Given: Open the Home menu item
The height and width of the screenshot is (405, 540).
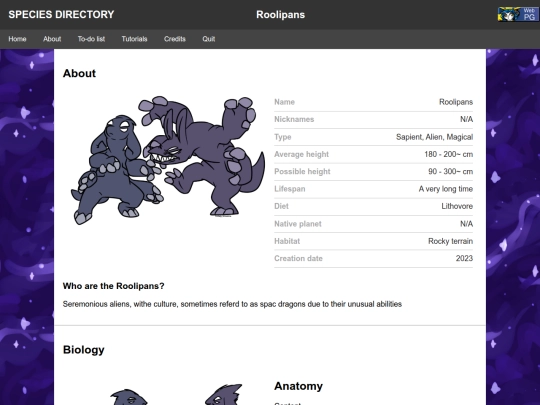Looking at the screenshot, I should pos(17,39).
